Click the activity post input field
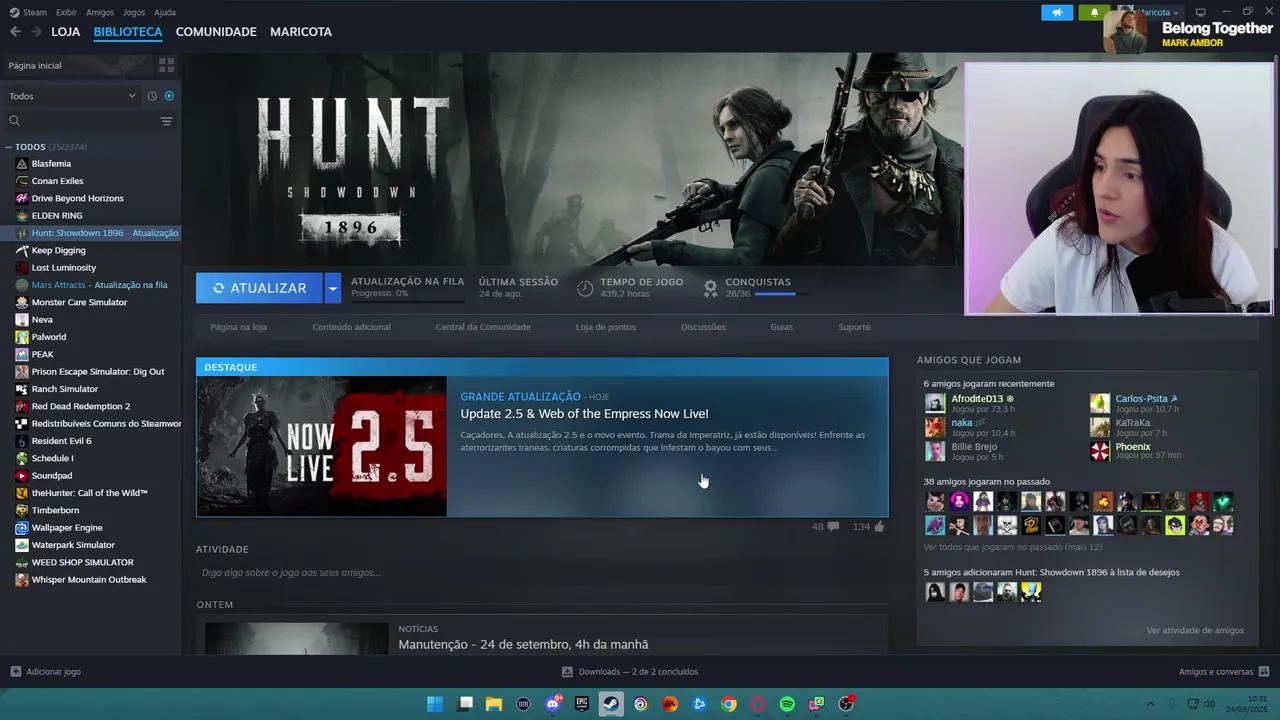Viewport: 1280px width, 720px height. [x=542, y=573]
